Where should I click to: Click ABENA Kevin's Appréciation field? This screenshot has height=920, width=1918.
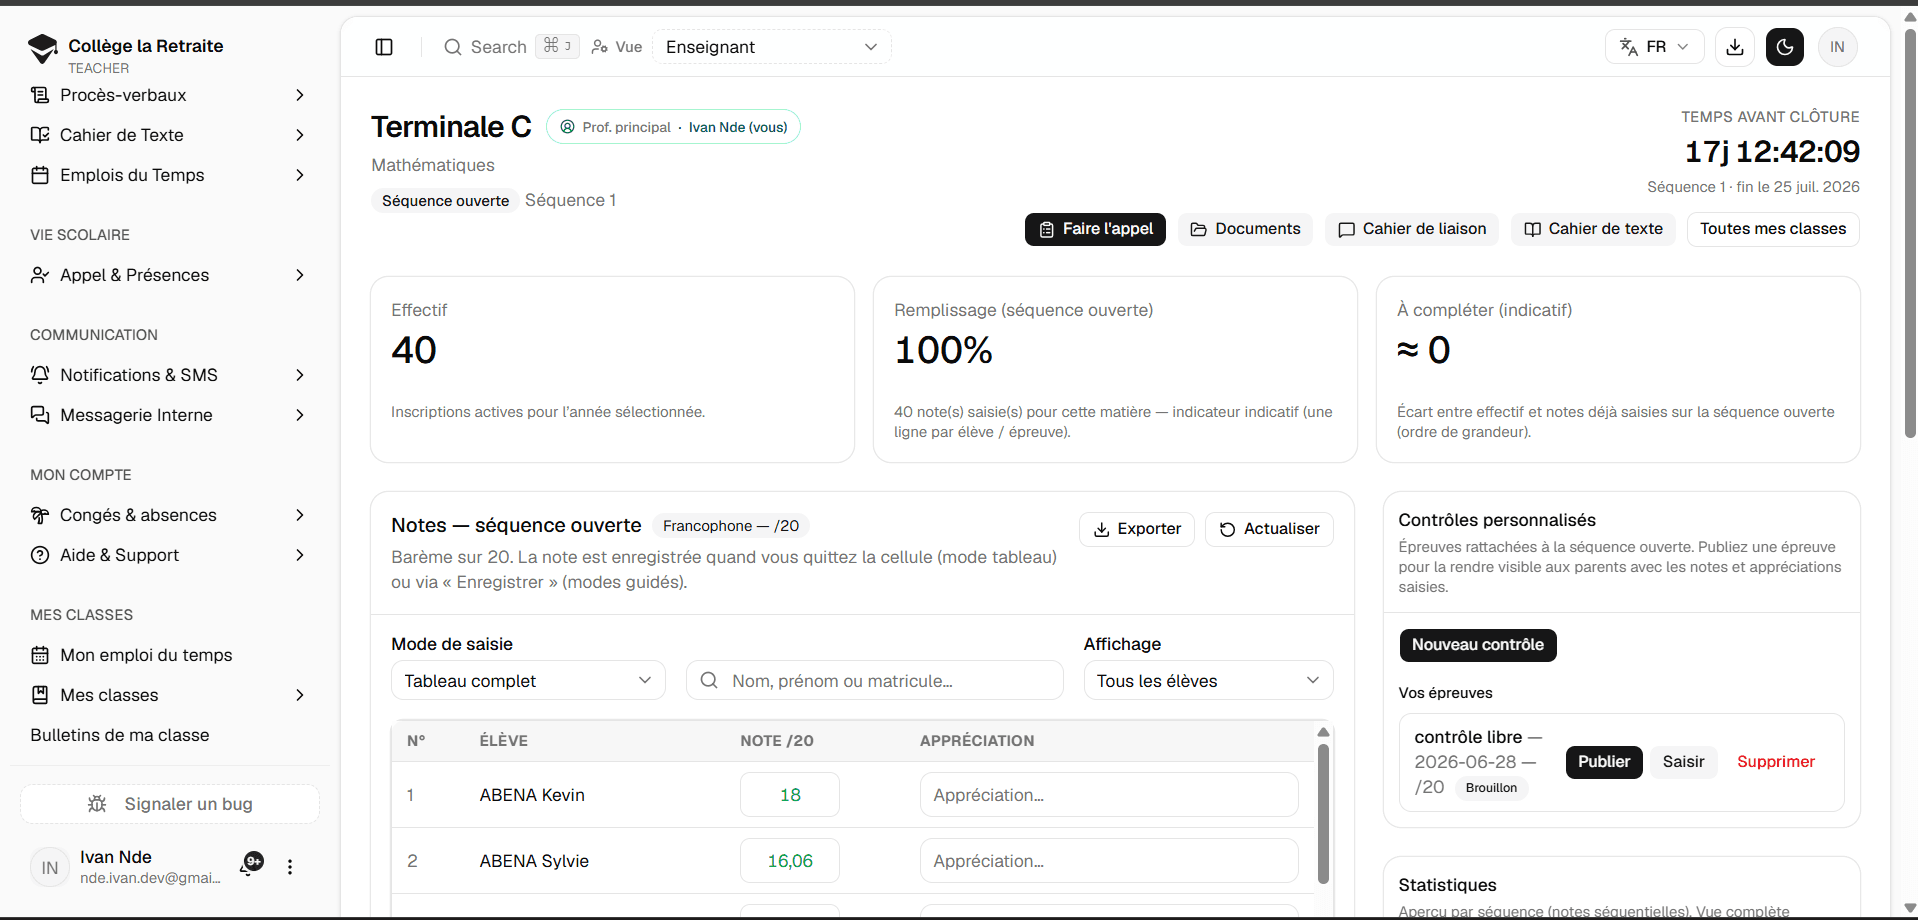click(x=1109, y=795)
